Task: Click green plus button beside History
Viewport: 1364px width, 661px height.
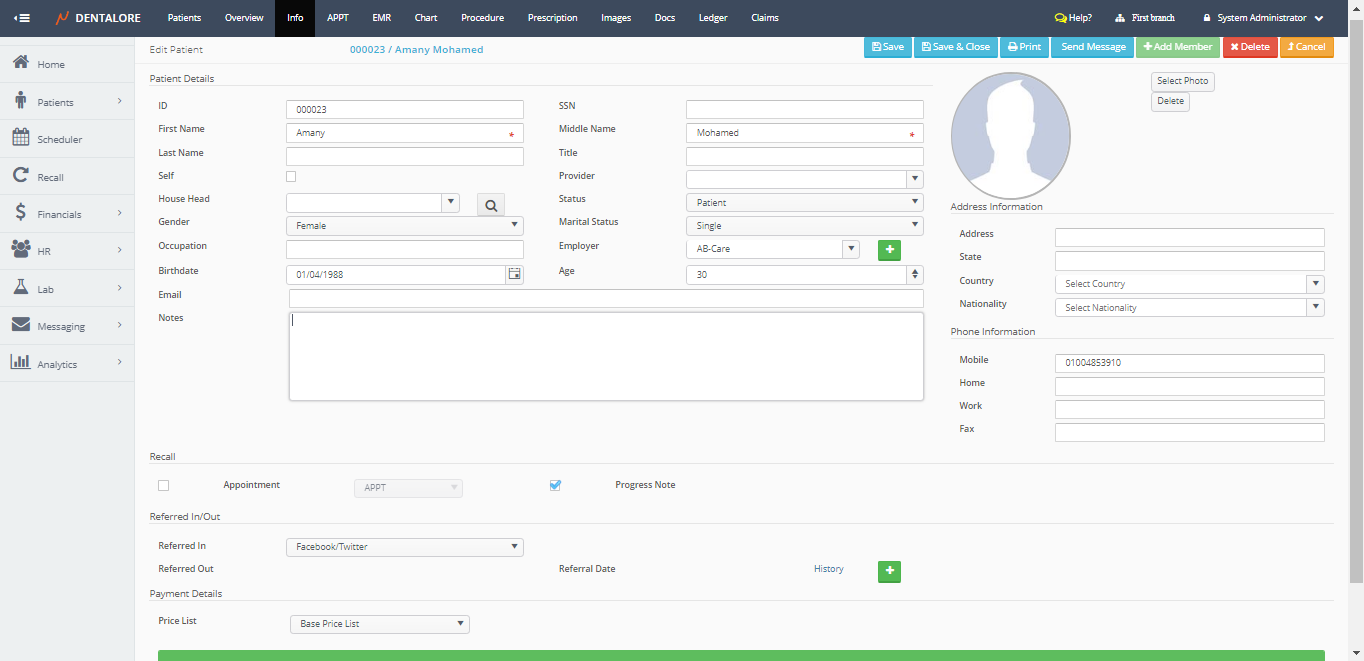Action: pyautogui.click(x=889, y=571)
